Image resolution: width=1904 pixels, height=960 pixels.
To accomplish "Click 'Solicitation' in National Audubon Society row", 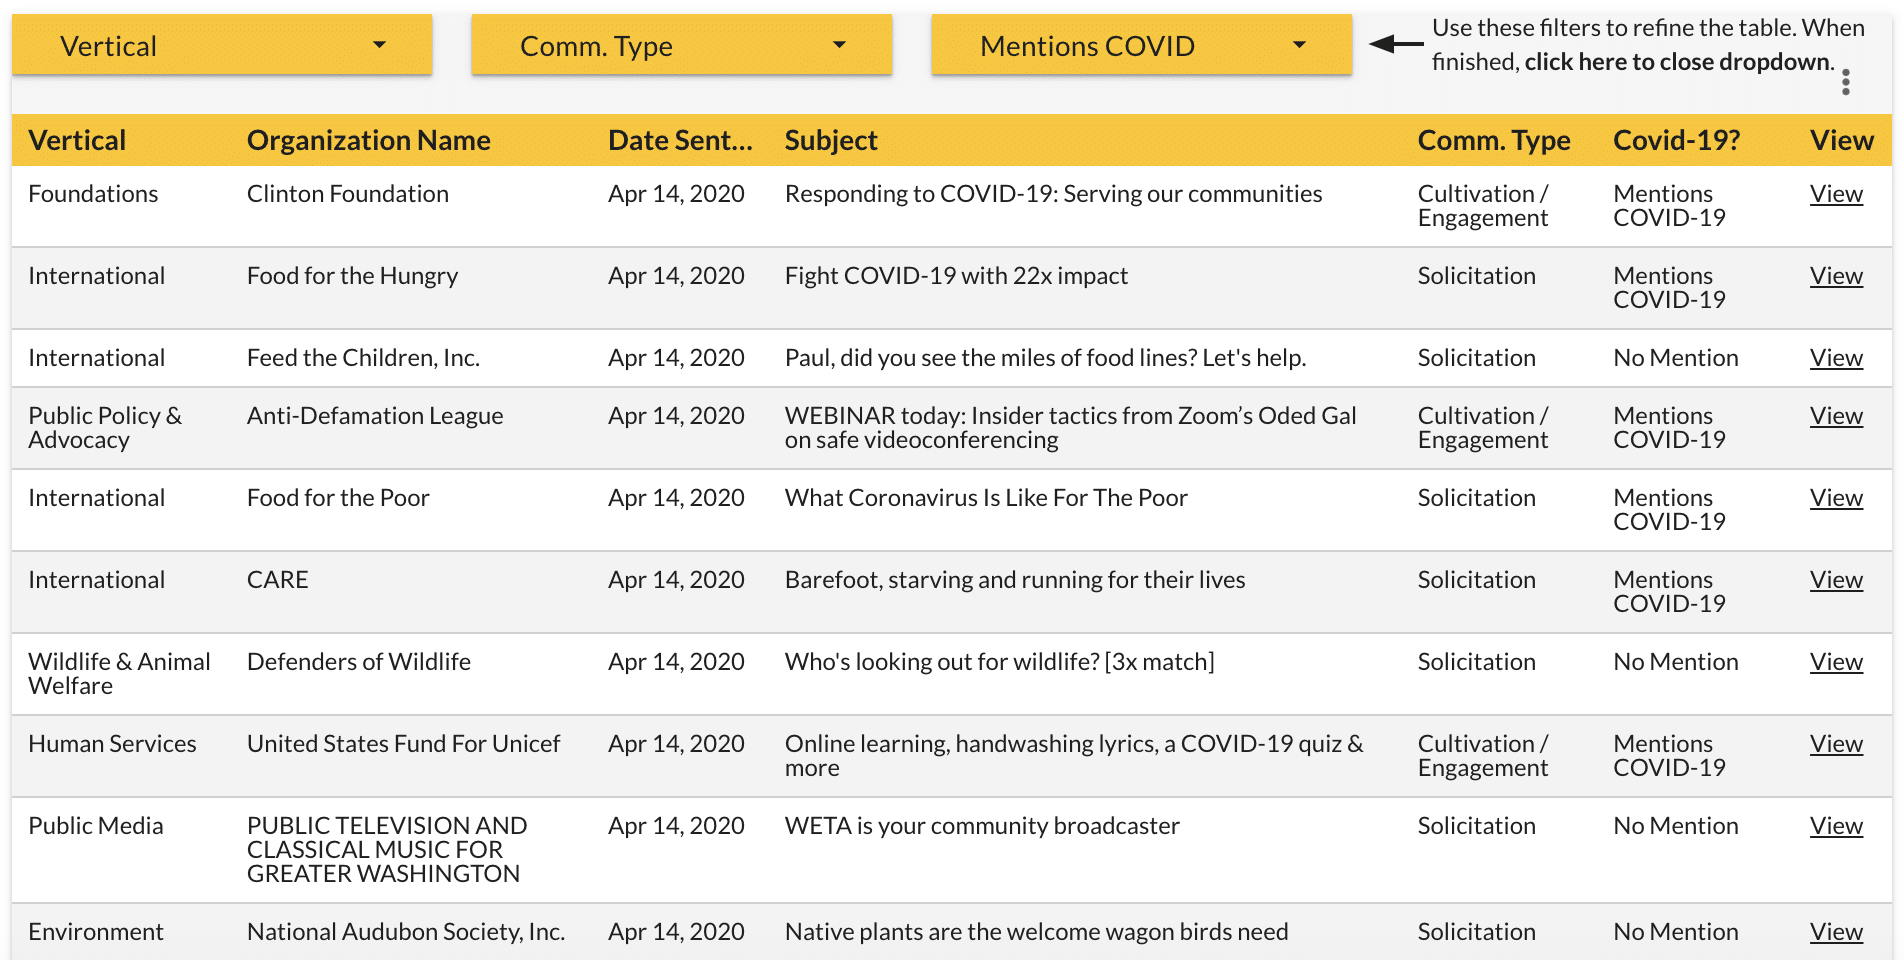I will pyautogui.click(x=1476, y=932).
